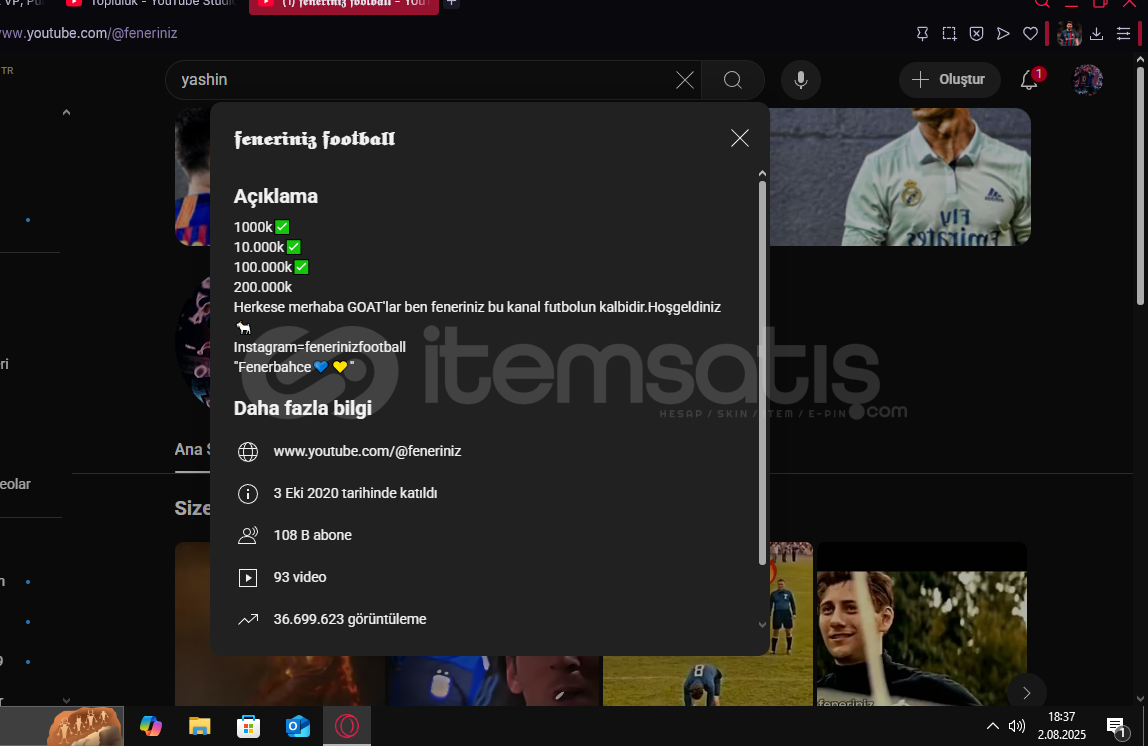Show hidden system tray icons
The height and width of the screenshot is (746, 1148).
992,726
